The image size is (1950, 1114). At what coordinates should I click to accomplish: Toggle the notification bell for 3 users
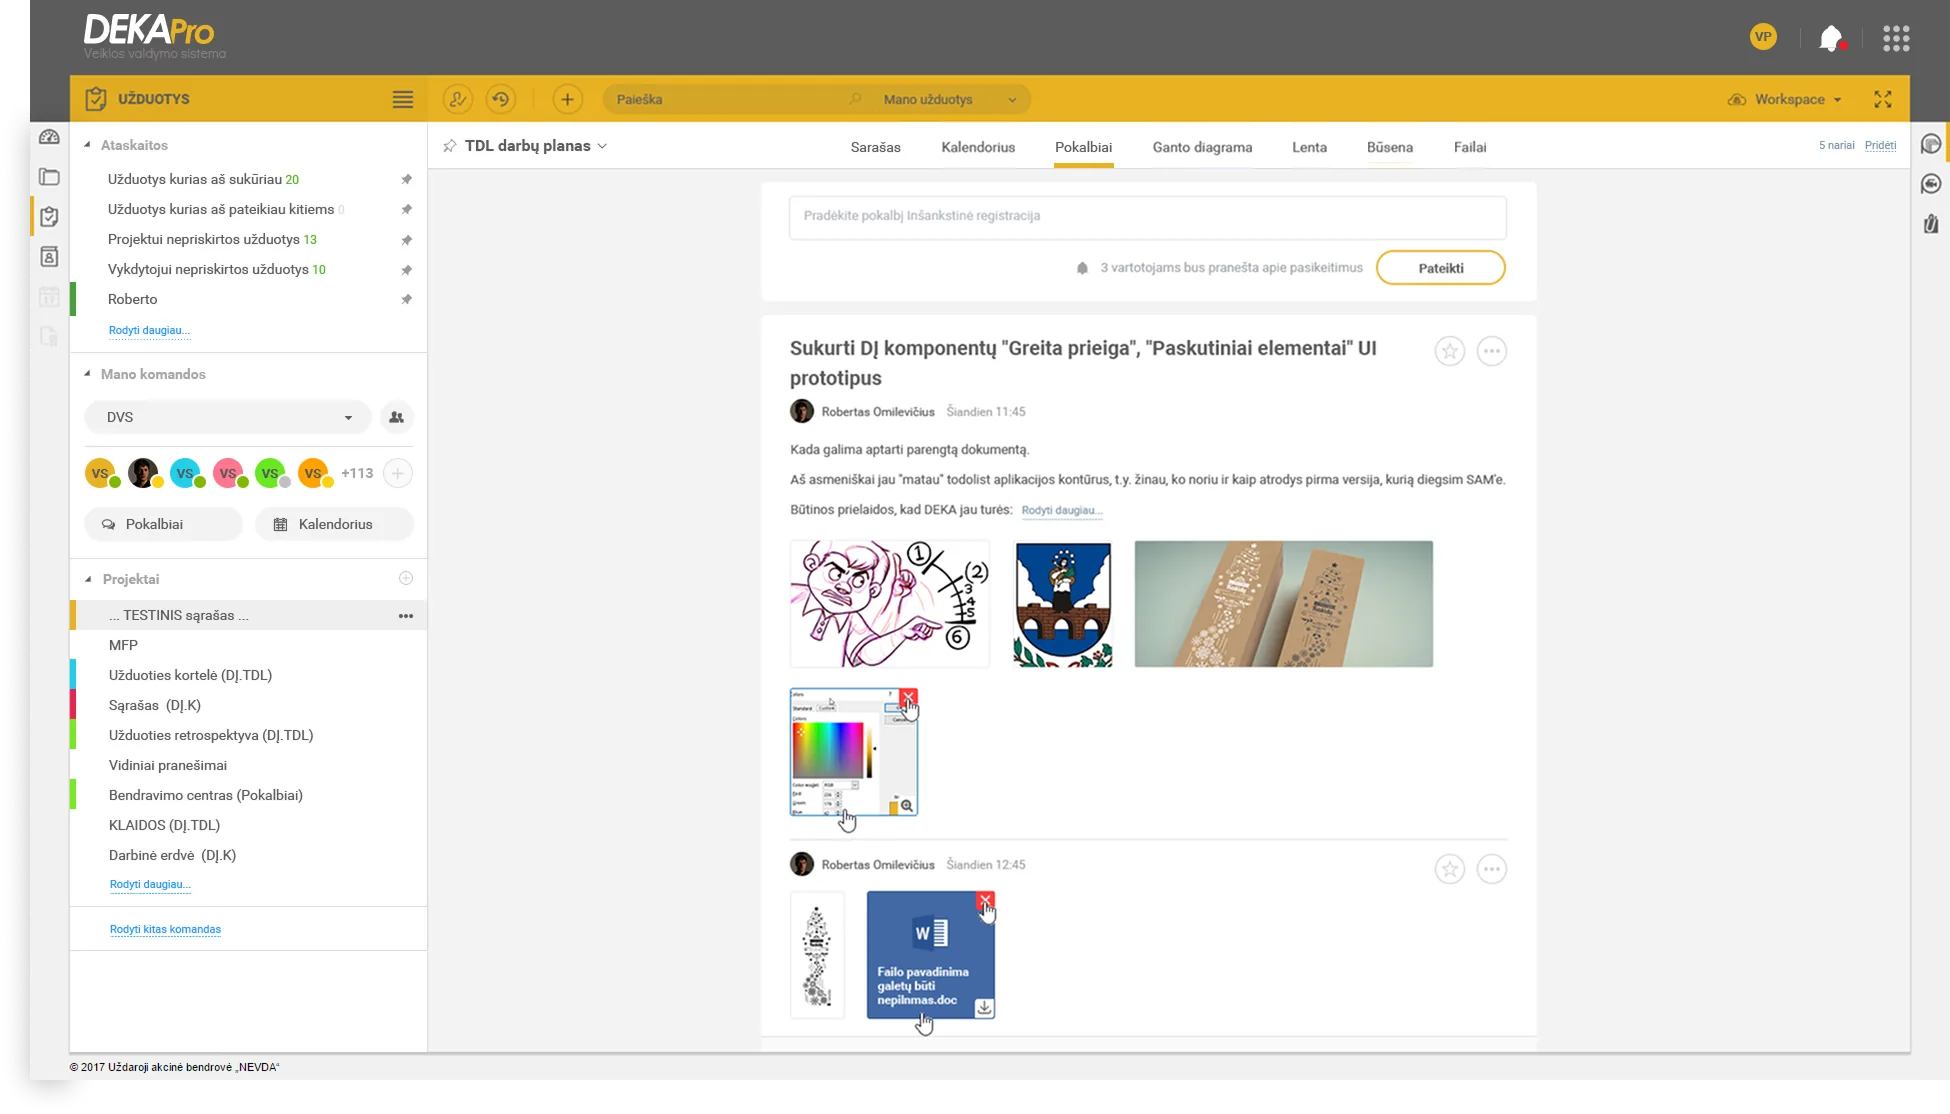pos(1082,268)
